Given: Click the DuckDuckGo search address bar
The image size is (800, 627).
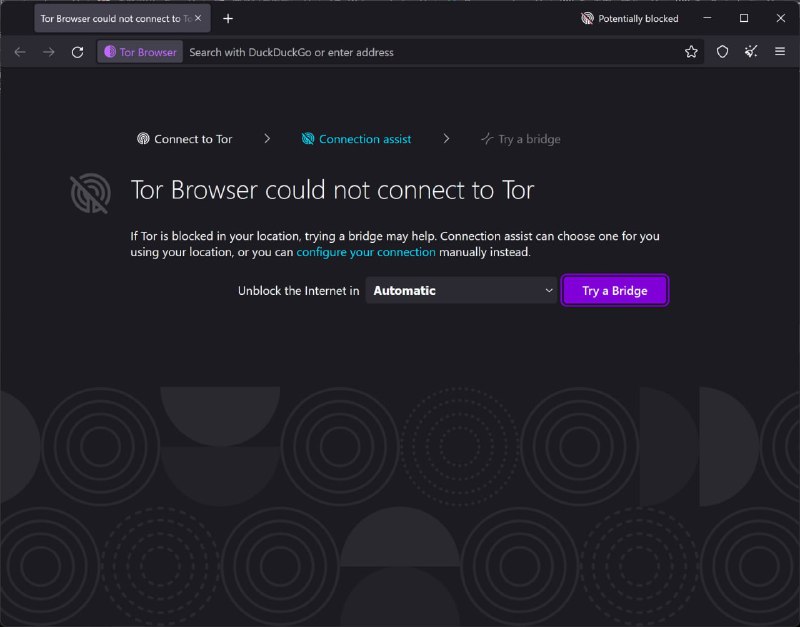Looking at the screenshot, I should pyautogui.click(x=400, y=51).
